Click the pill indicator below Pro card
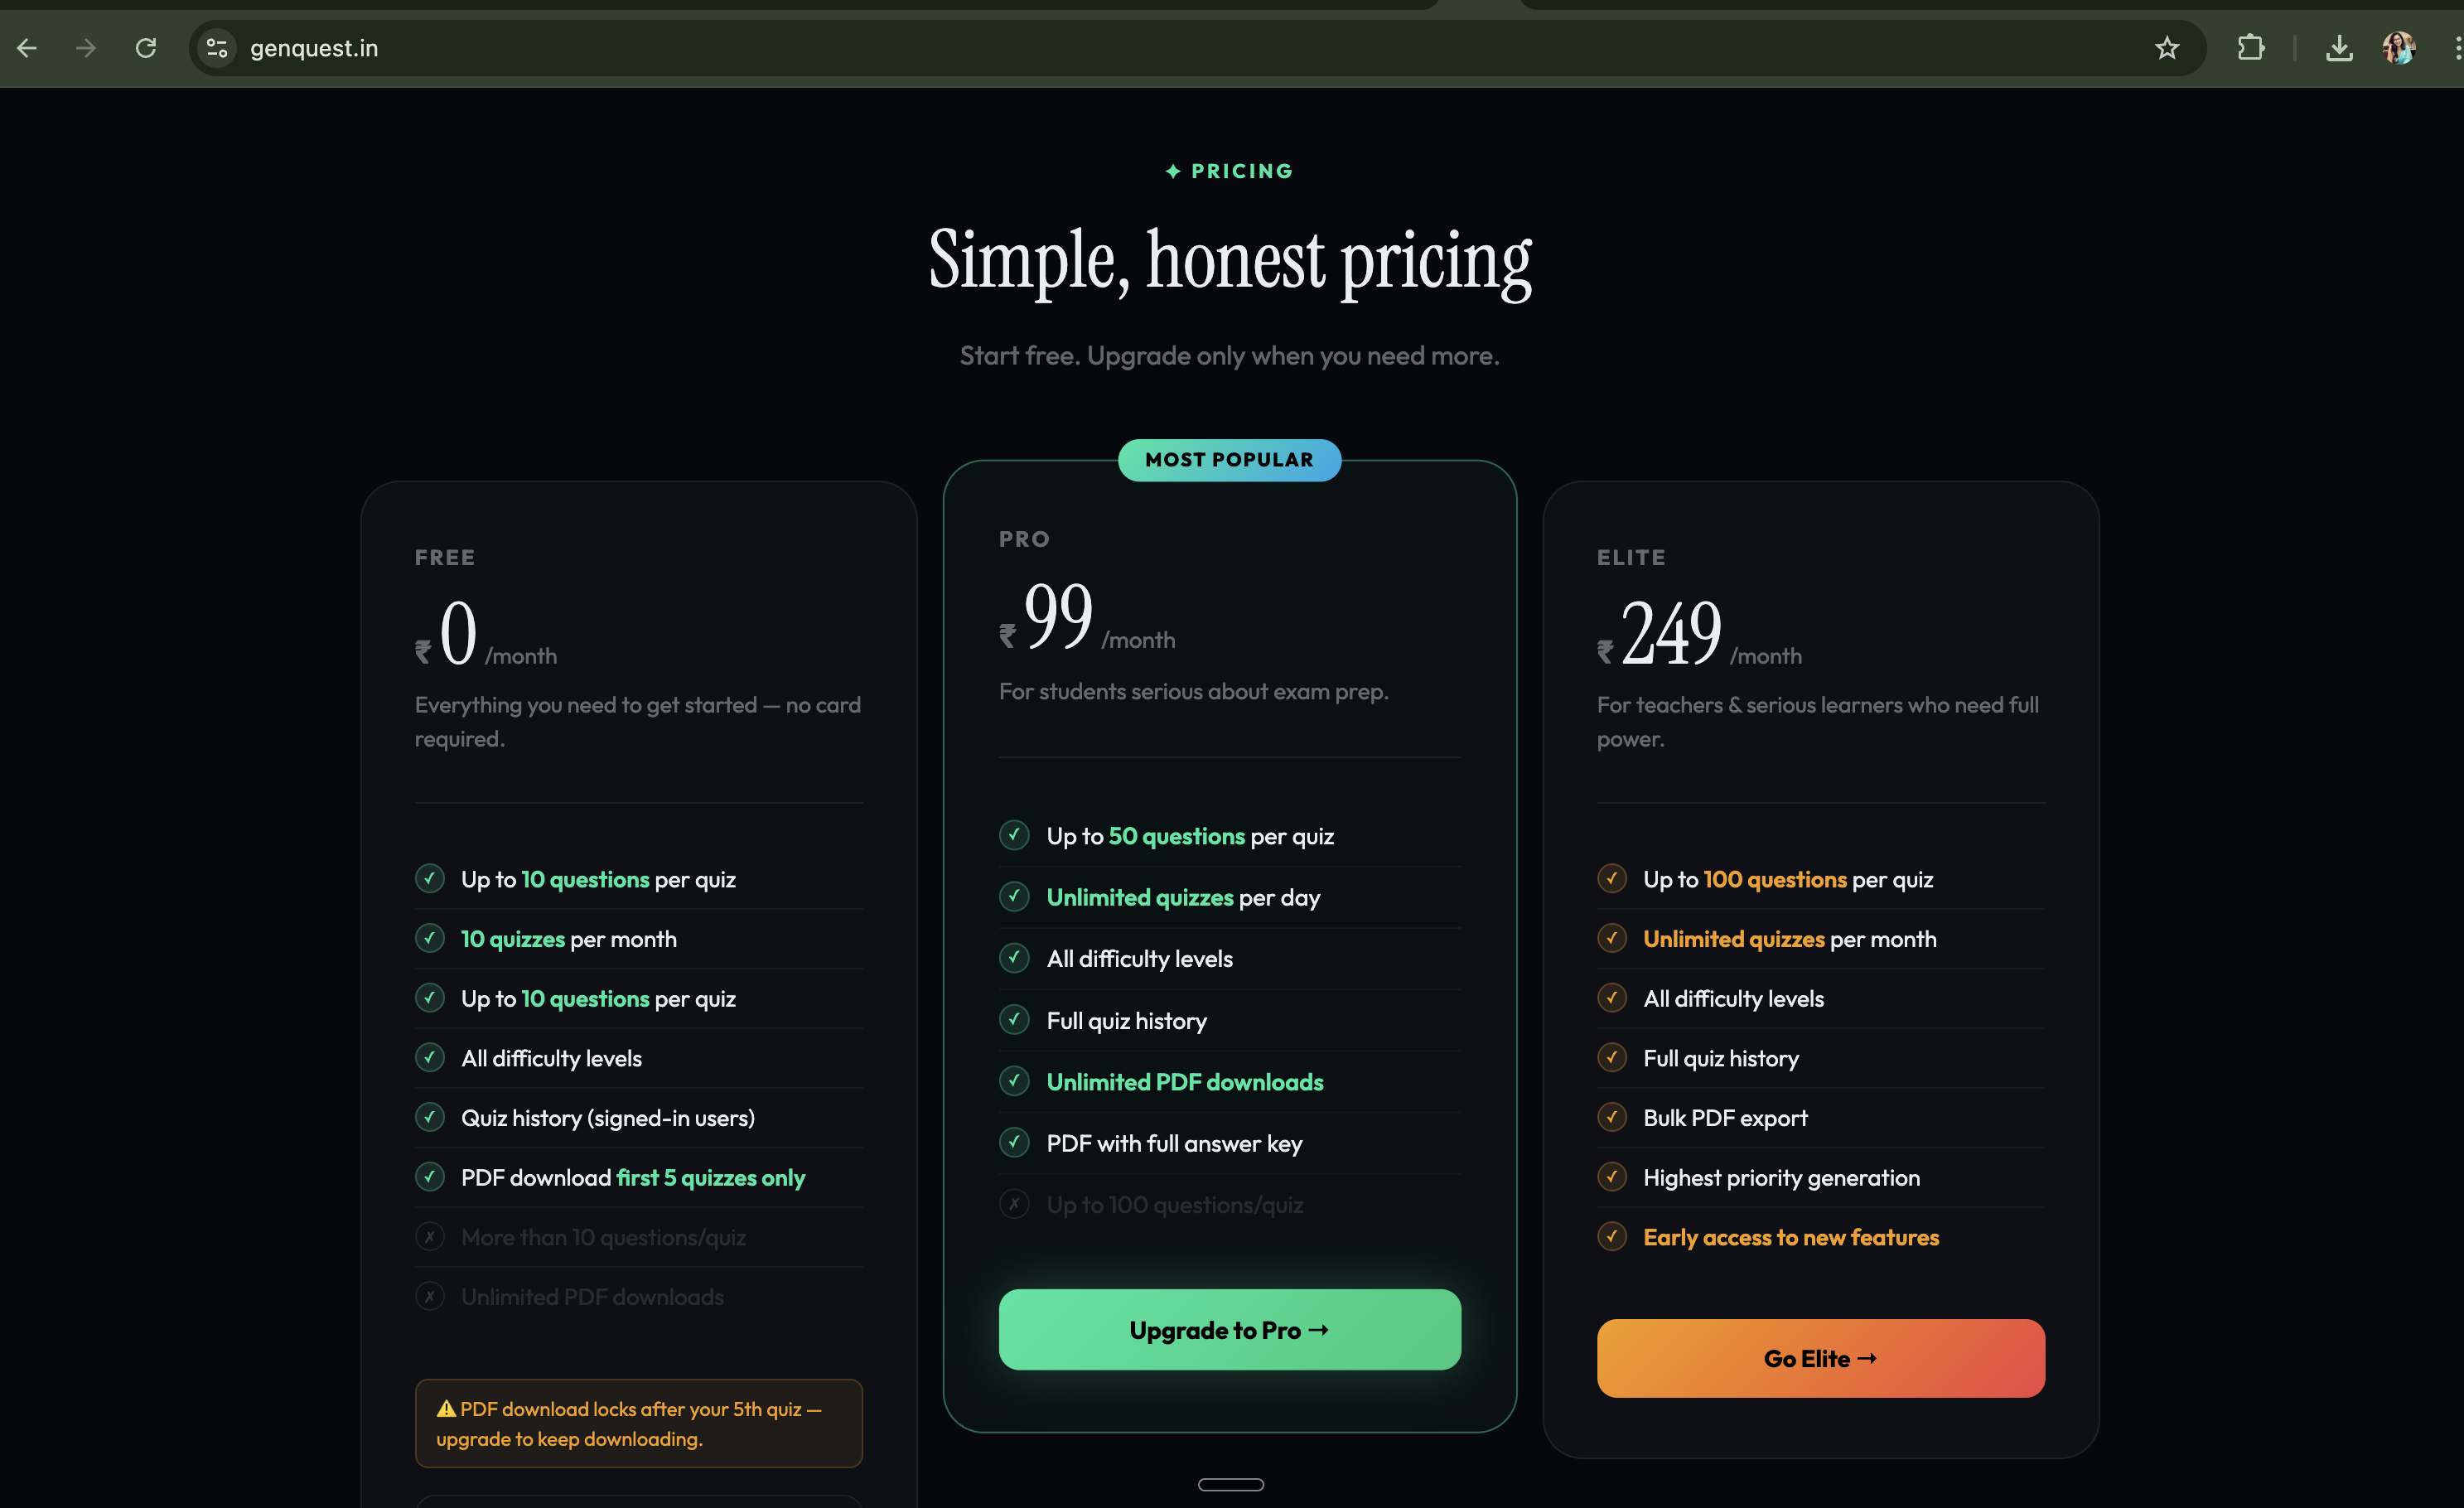 [1230, 1484]
